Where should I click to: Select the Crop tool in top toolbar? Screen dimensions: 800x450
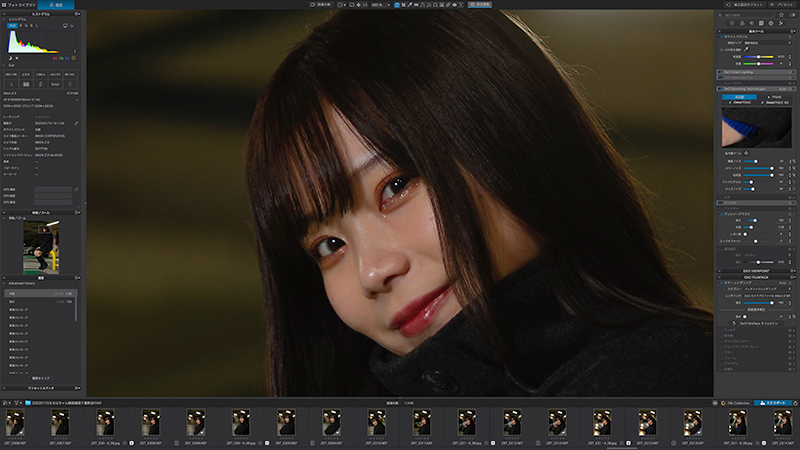point(403,5)
